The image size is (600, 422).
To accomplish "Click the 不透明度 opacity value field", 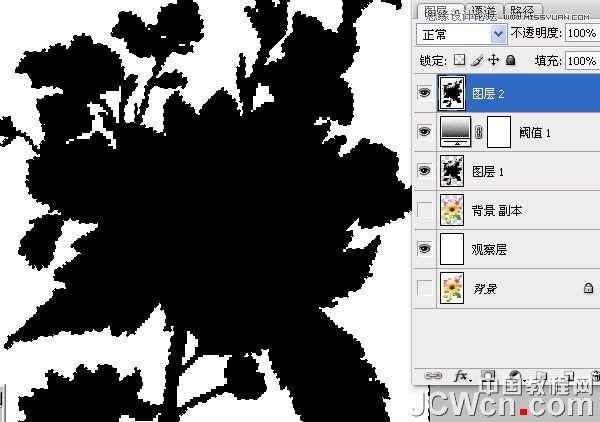I will pos(582,33).
